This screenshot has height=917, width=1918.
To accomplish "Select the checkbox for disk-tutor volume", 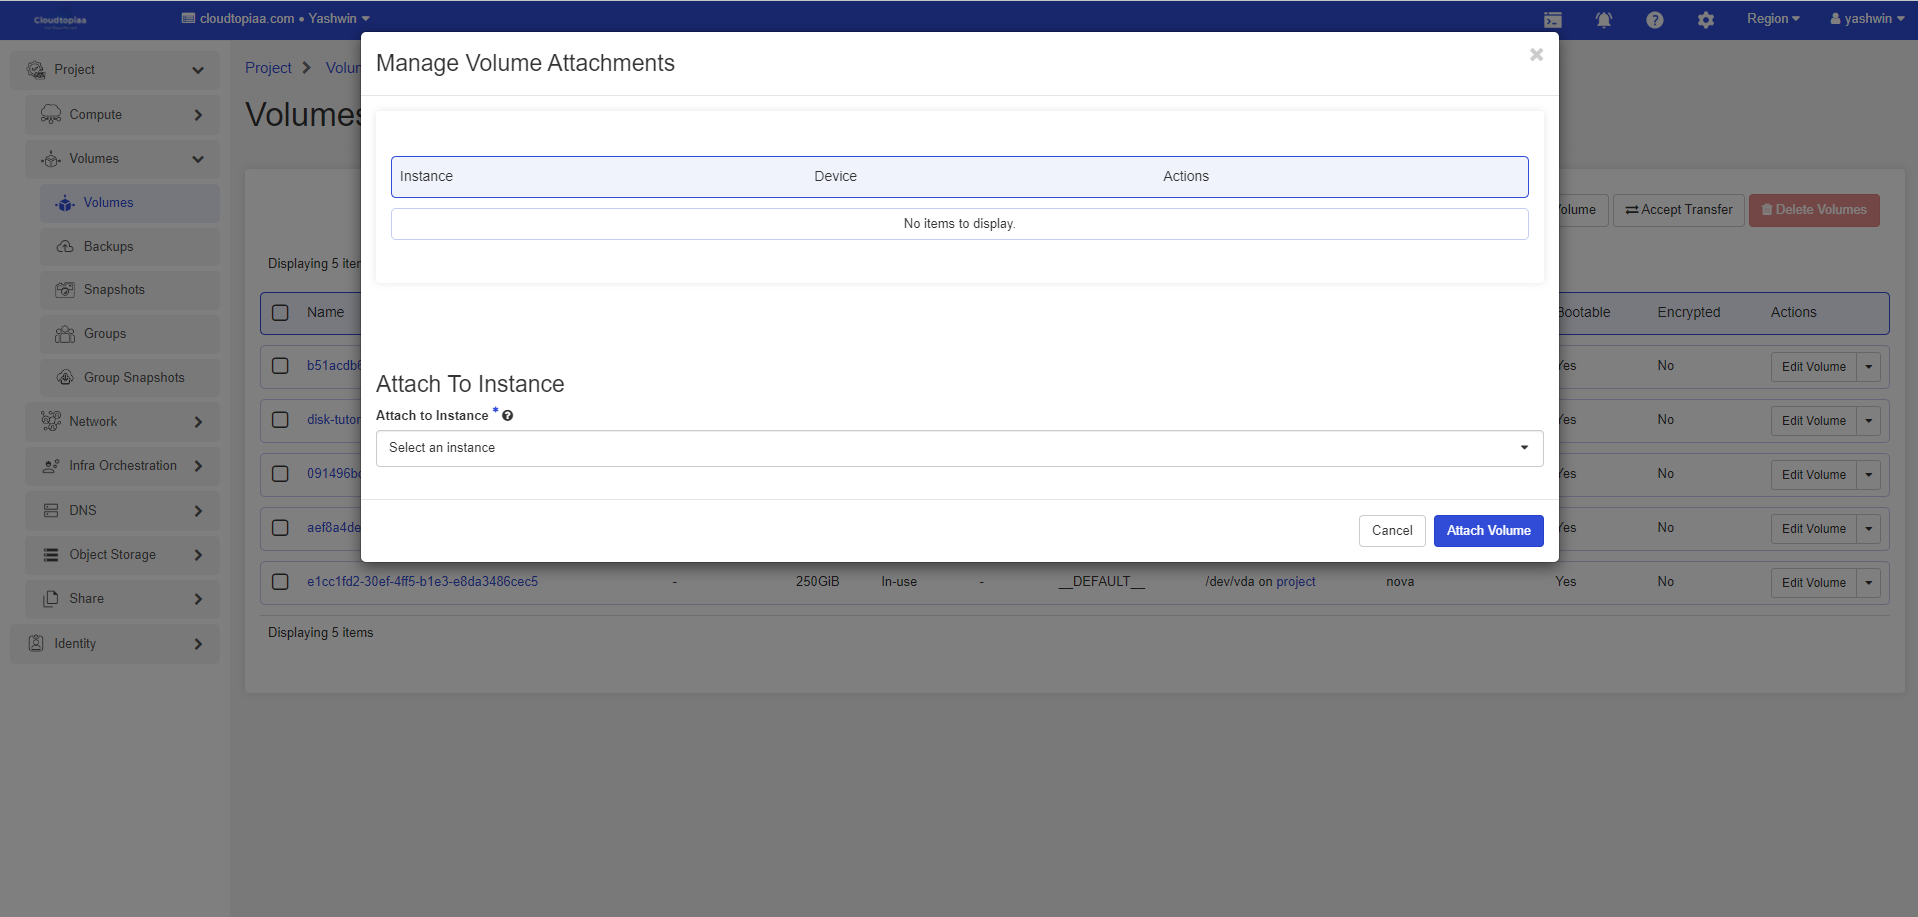I will pos(281,420).
